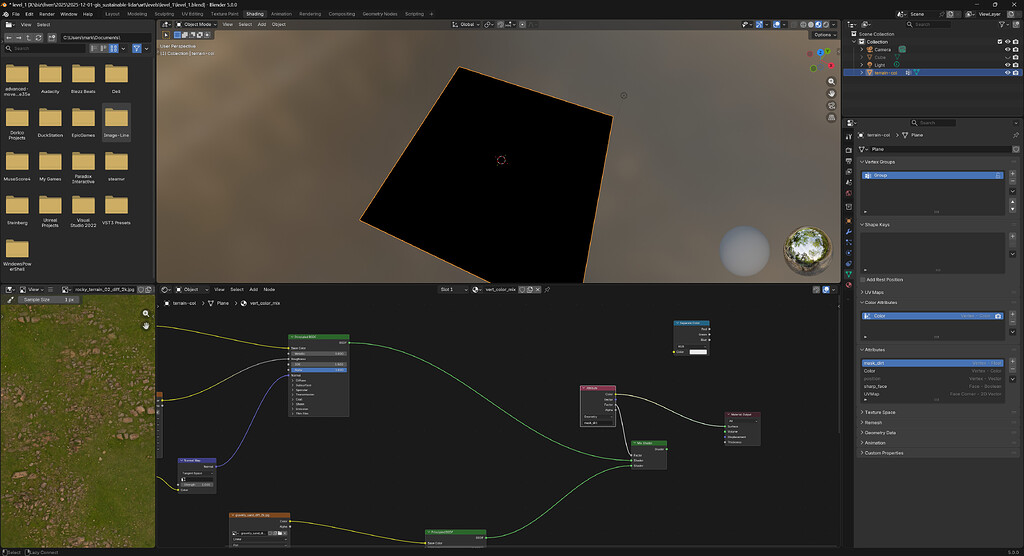
Task: Hide the Light object in viewport
Action: (1008, 65)
